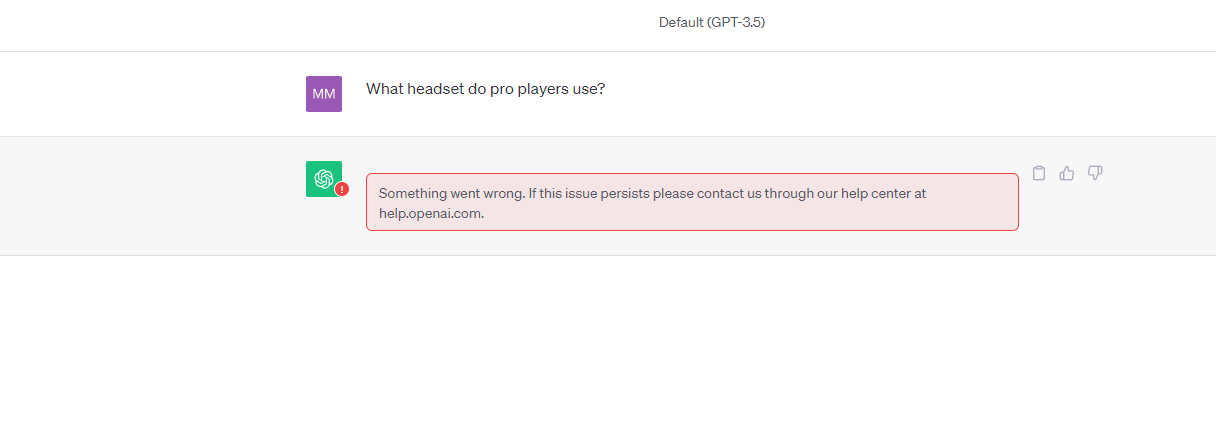The width and height of the screenshot is (1216, 445).
Task: Click the purple MM user avatar
Action: point(324,94)
